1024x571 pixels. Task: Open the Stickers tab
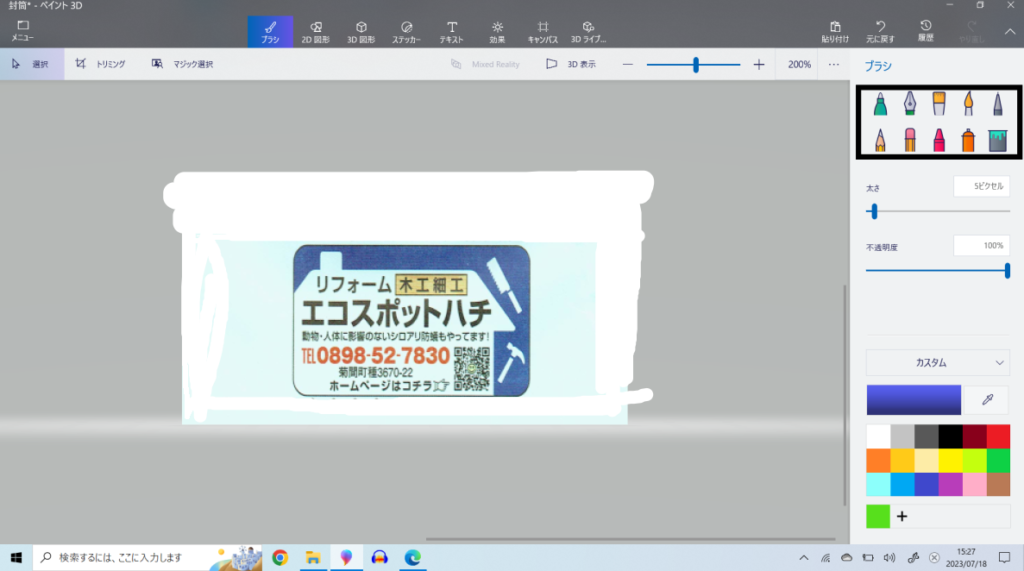pos(406,31)
